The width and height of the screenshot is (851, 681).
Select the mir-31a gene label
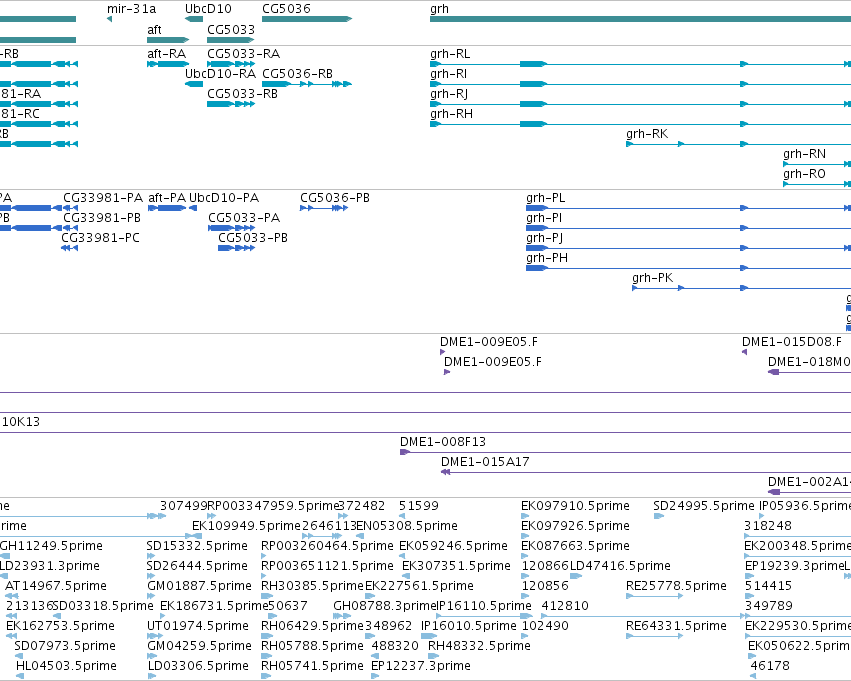(131, 9)
